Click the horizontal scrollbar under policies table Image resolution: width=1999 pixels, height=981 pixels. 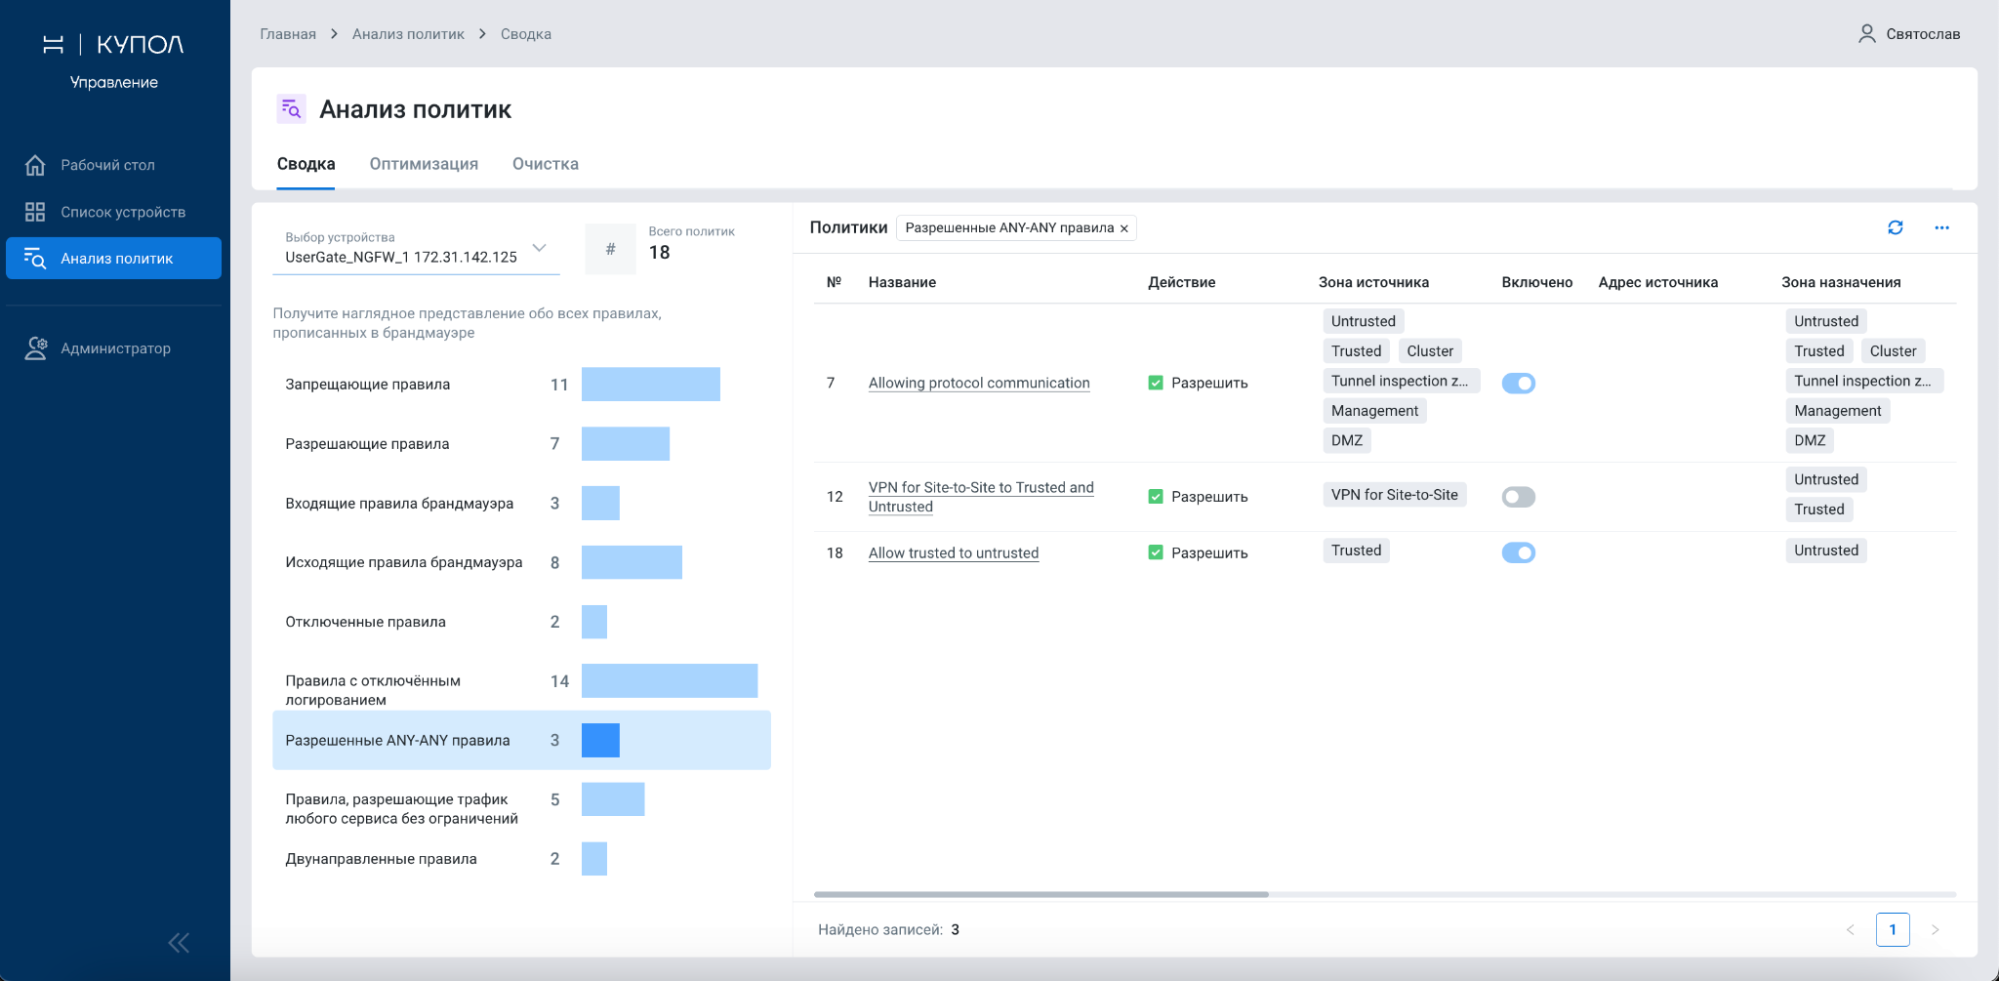(1041, 894)
